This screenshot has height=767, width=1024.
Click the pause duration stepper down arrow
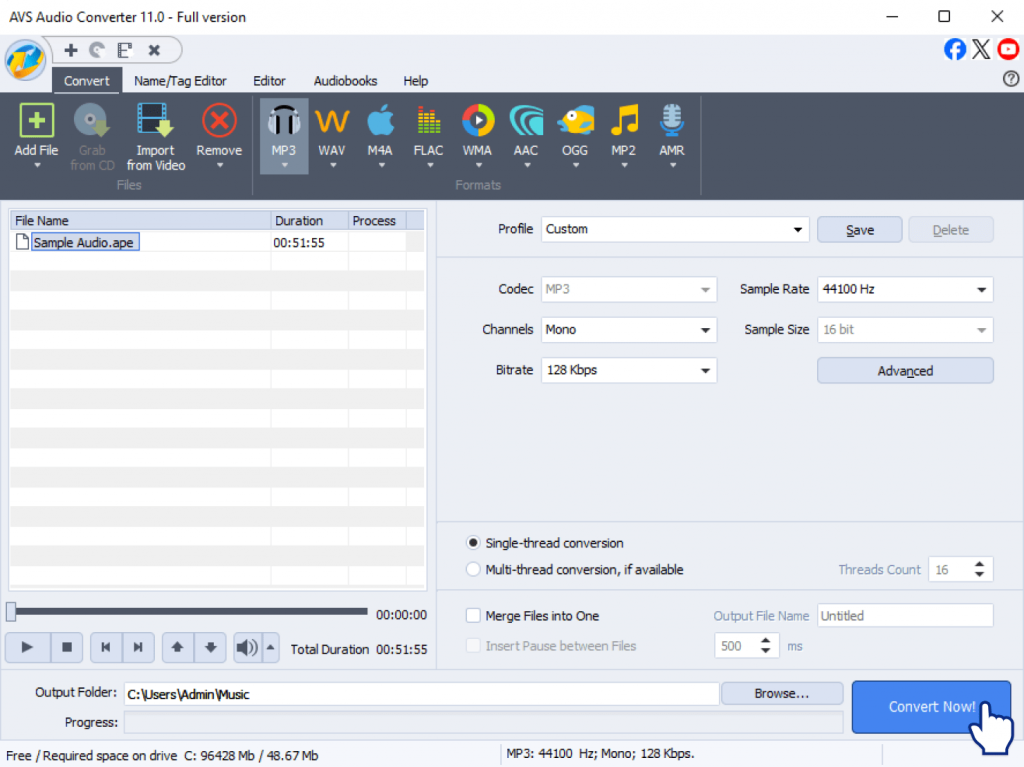765,651
